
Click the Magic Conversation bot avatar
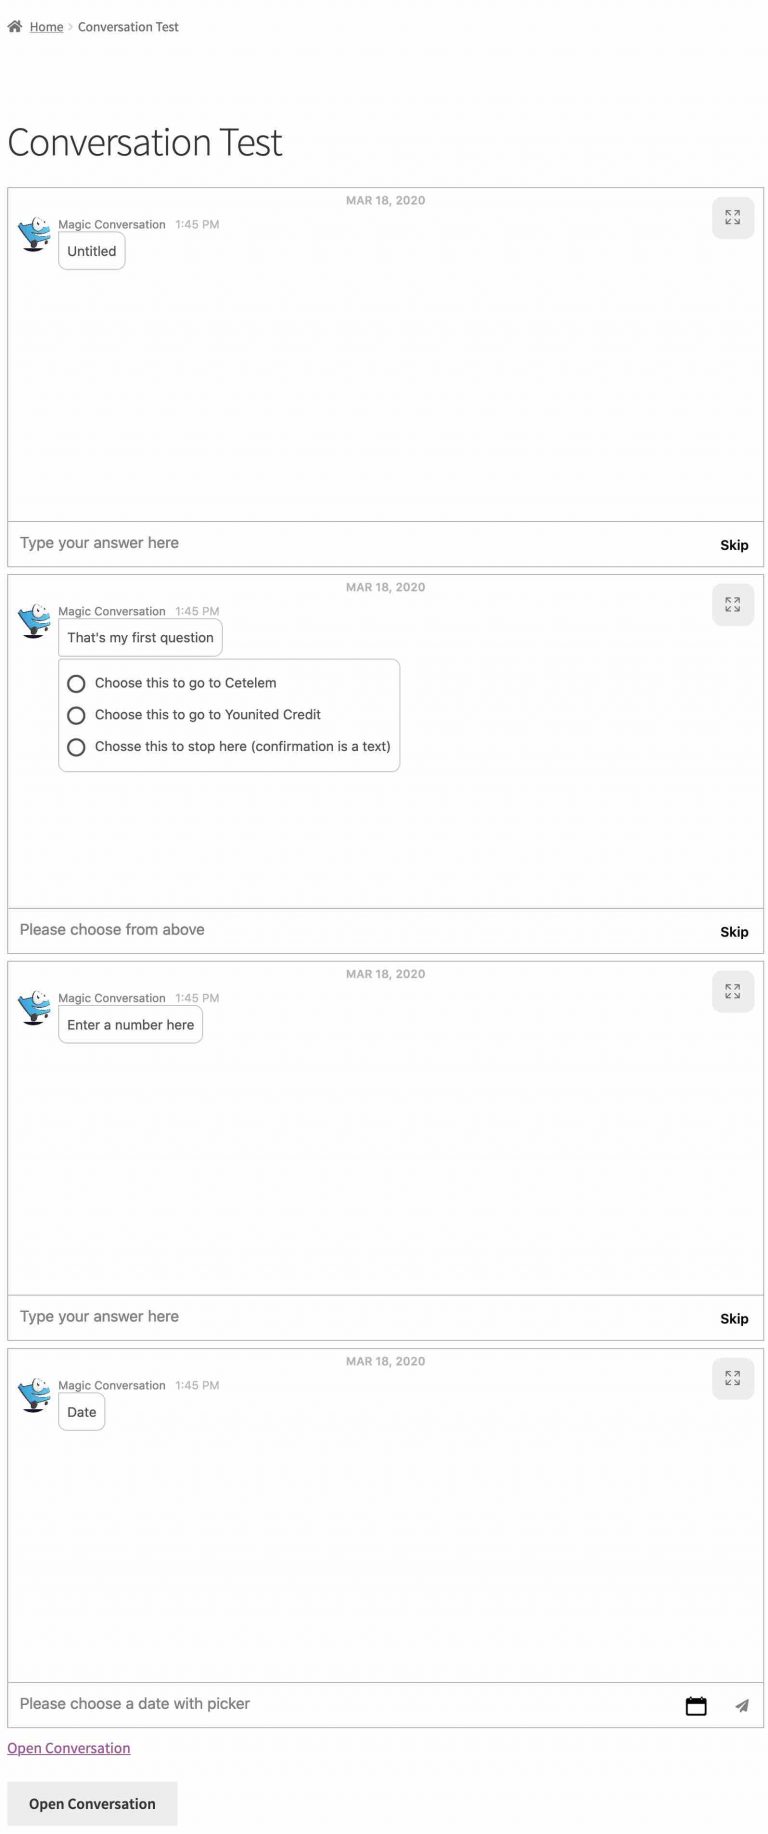[33, 233]
